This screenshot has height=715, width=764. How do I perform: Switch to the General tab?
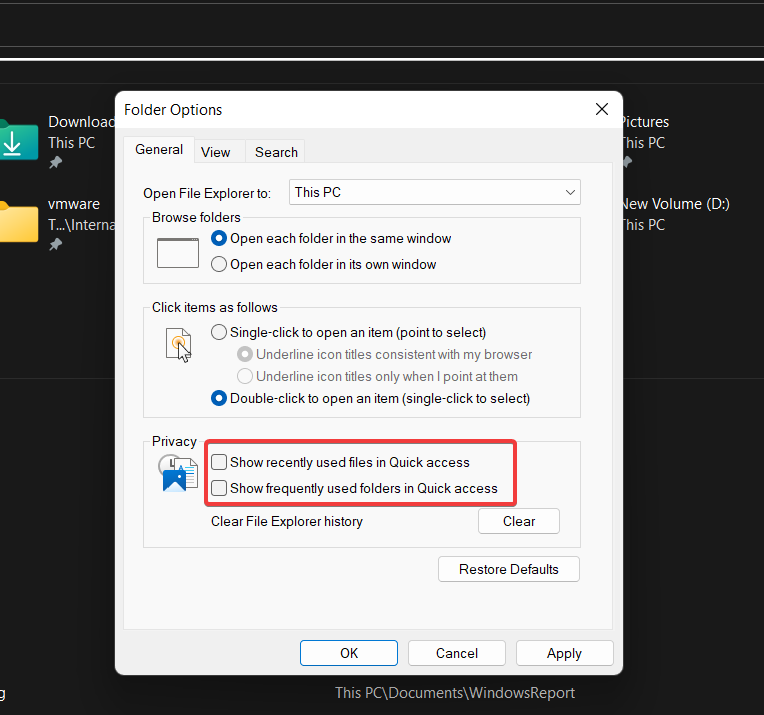[x=159, y=149]
